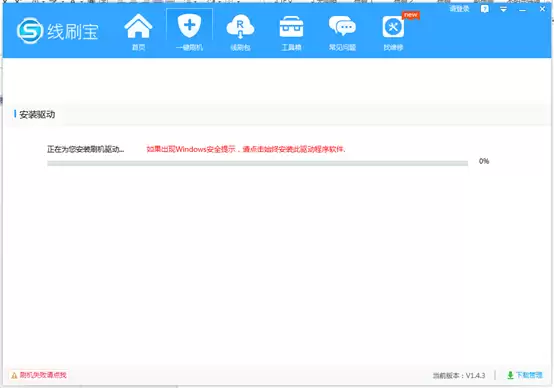Screen dimensions: 554x388
Task: Close the 线刷宝 window
Action: 542,9
